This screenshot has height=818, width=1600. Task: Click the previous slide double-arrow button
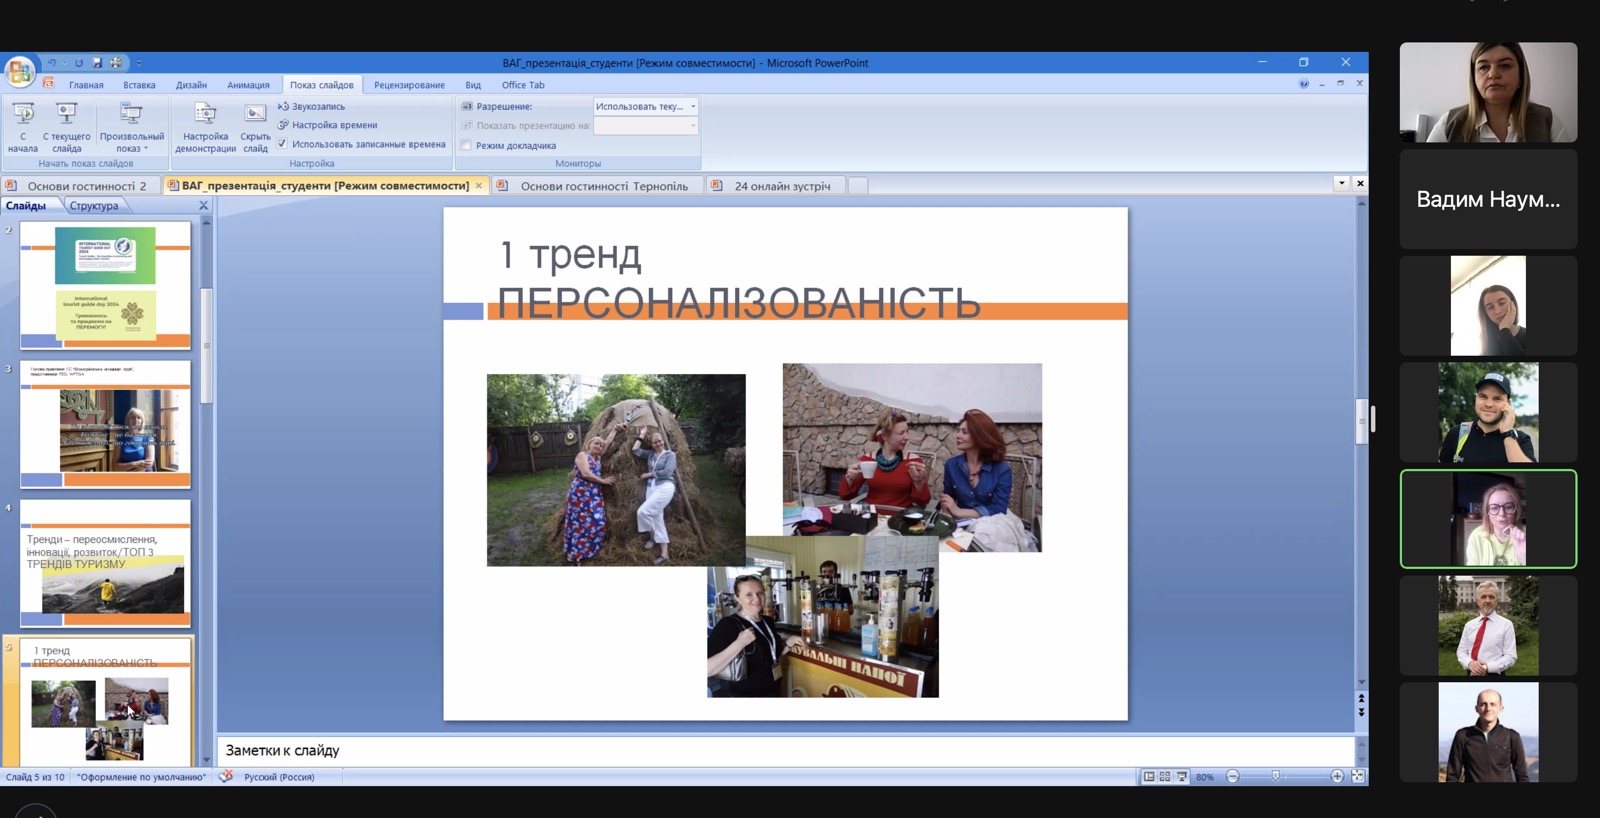tap(1361, 698)
